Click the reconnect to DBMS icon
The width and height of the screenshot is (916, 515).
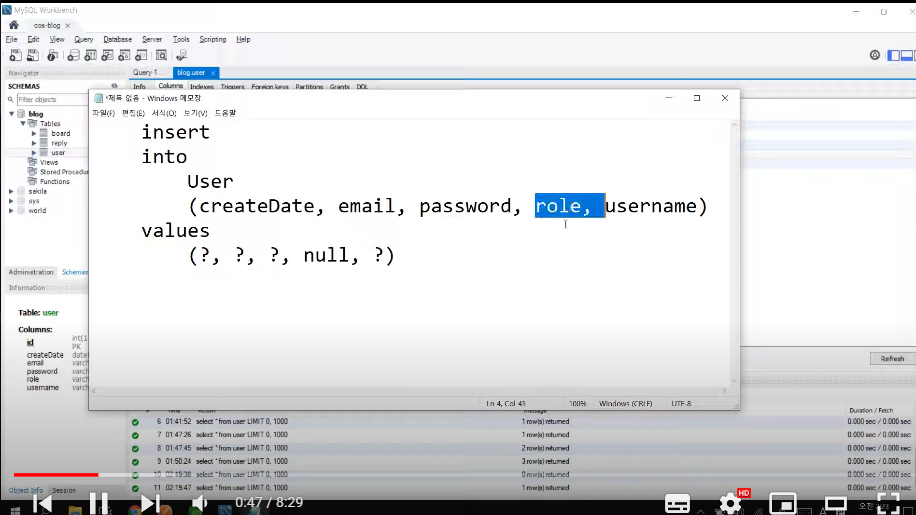(x=182, y=55)
